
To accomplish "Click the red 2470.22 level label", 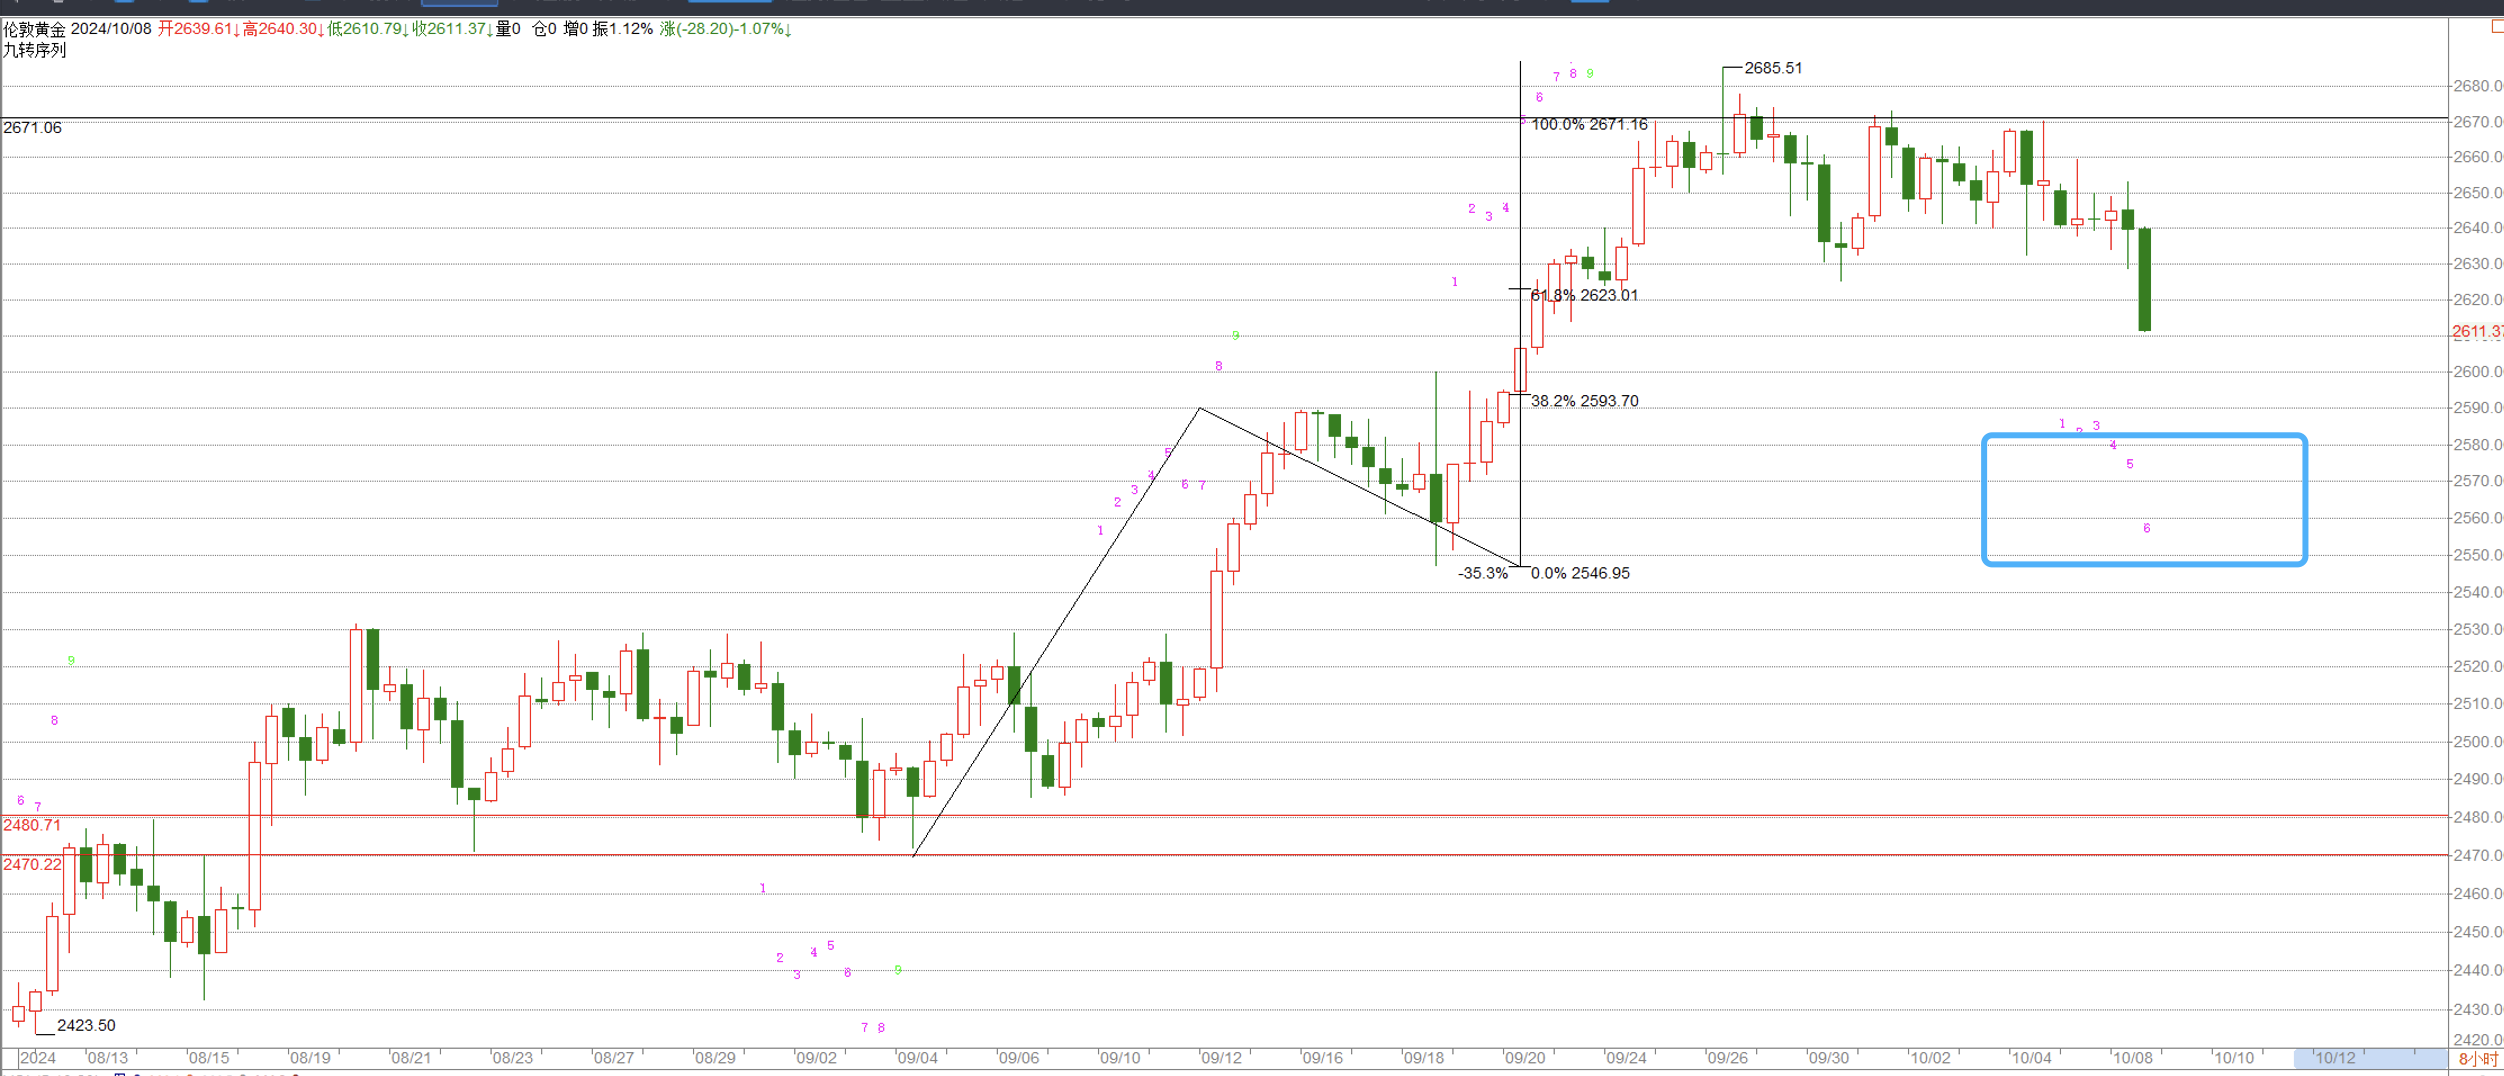I will (x=32, y=864).
